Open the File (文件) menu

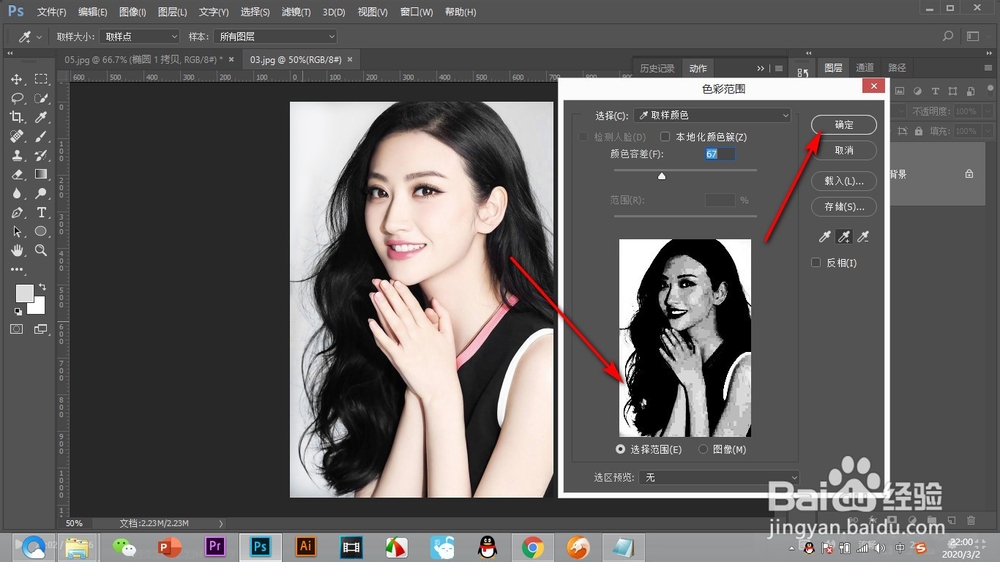point(51,12)
